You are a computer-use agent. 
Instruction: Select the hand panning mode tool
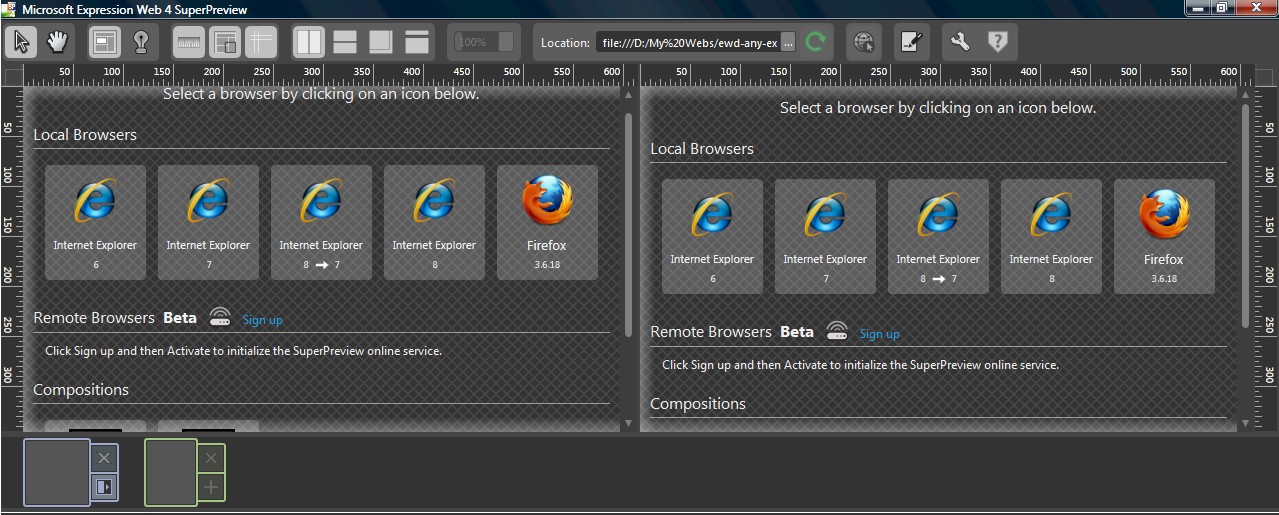point(57,42)
